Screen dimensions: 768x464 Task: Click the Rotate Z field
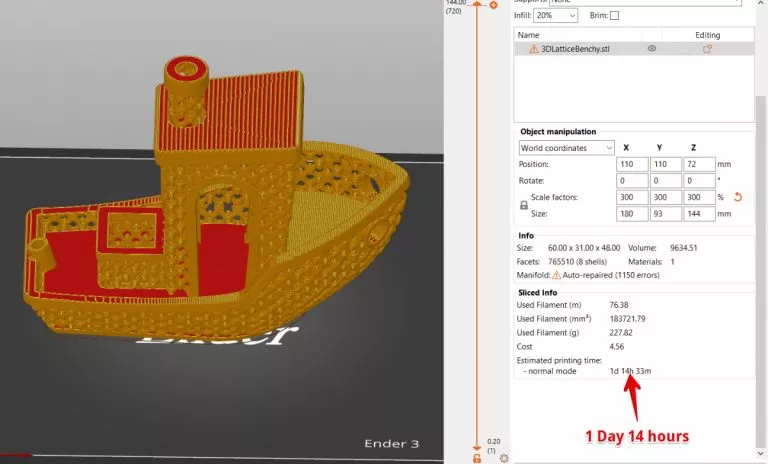pyautogui.click(x=699, y=181)
